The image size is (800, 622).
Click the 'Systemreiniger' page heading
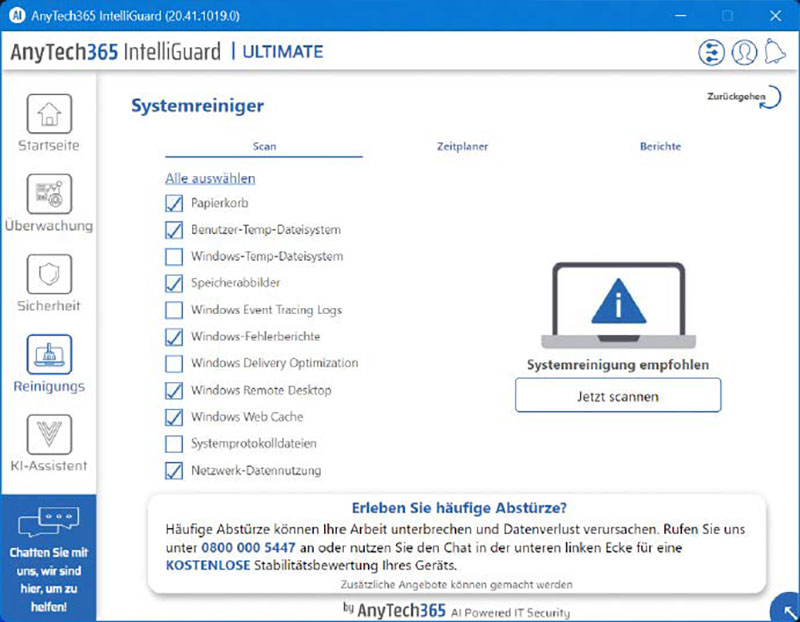pos(197,106)
